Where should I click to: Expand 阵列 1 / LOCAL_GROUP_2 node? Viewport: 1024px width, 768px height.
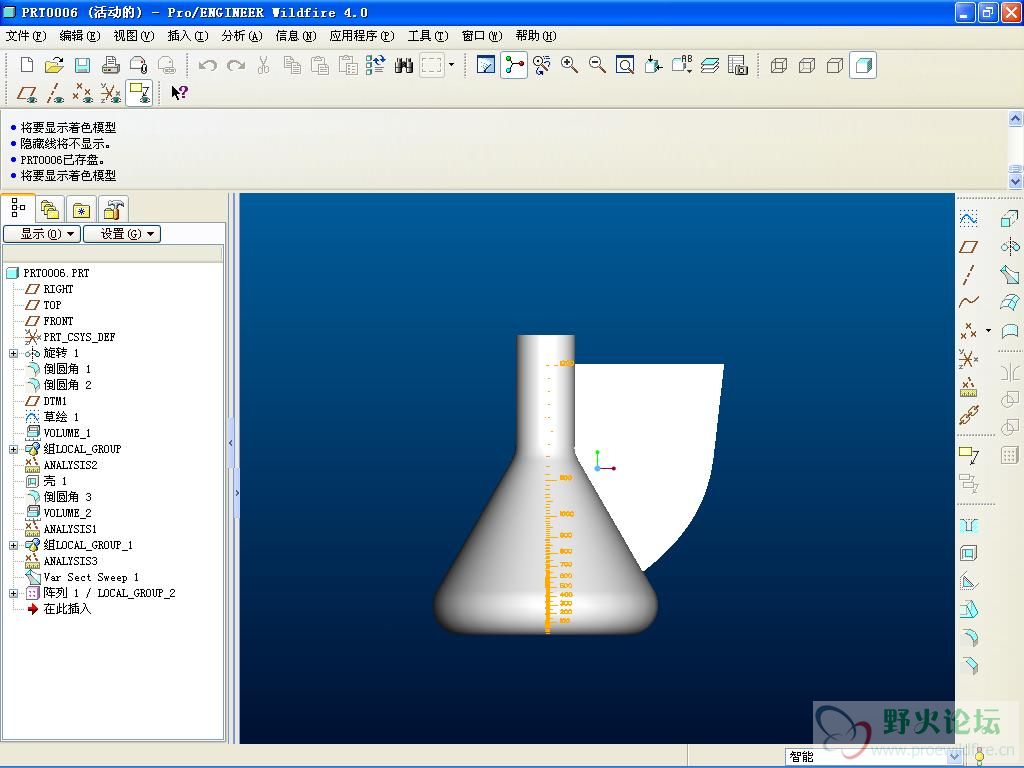point(13,594)
